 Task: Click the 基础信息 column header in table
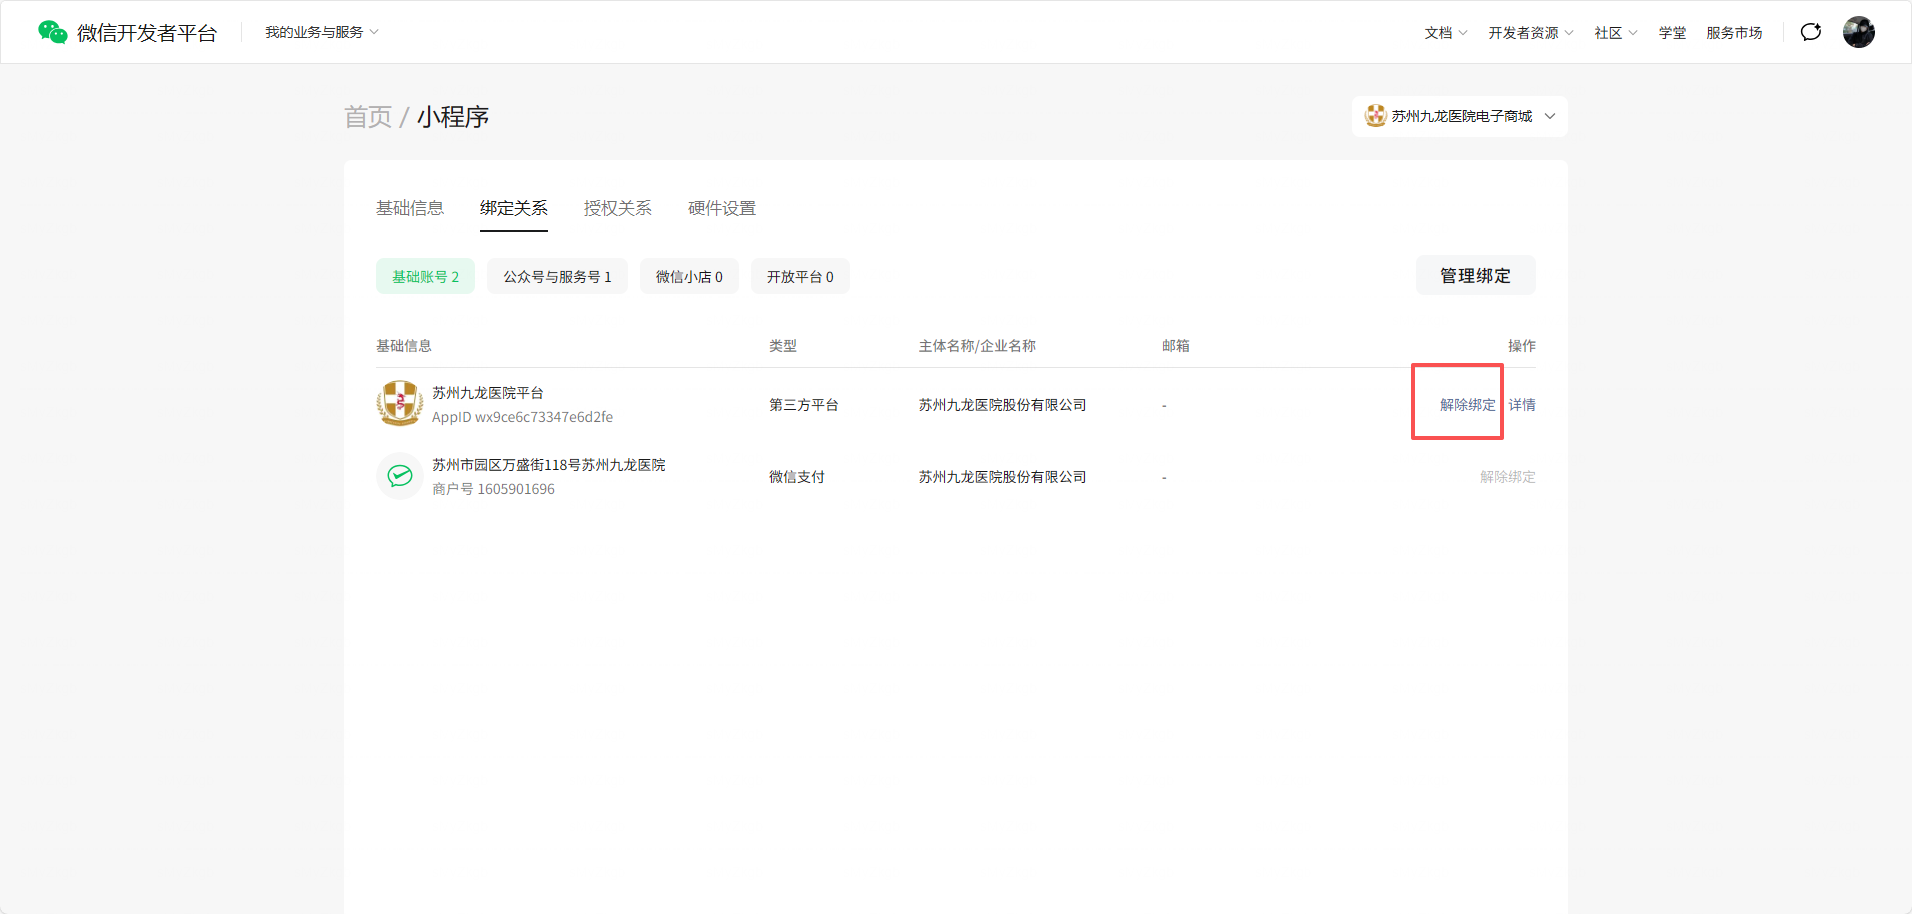pos(404,346)
